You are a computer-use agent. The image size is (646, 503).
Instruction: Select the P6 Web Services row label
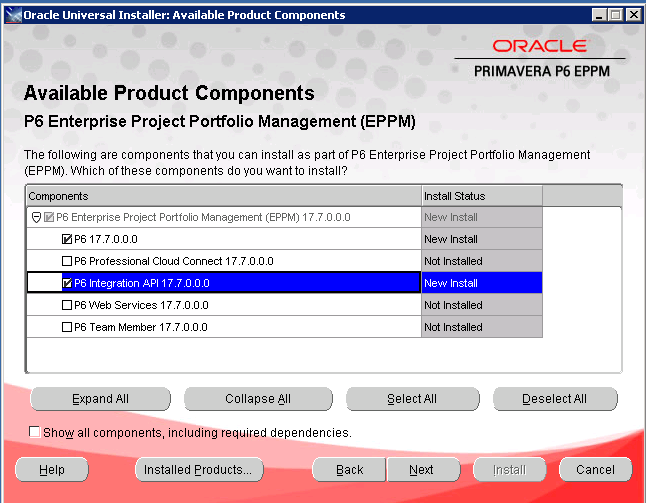tap(141, 305)
